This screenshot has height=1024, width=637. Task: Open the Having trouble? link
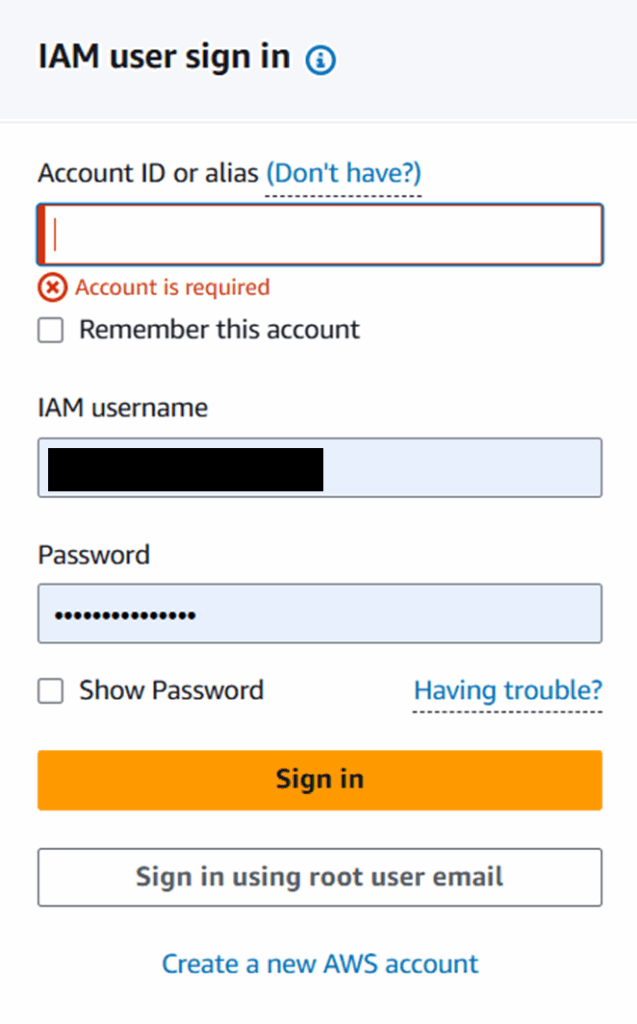point(508,690)
